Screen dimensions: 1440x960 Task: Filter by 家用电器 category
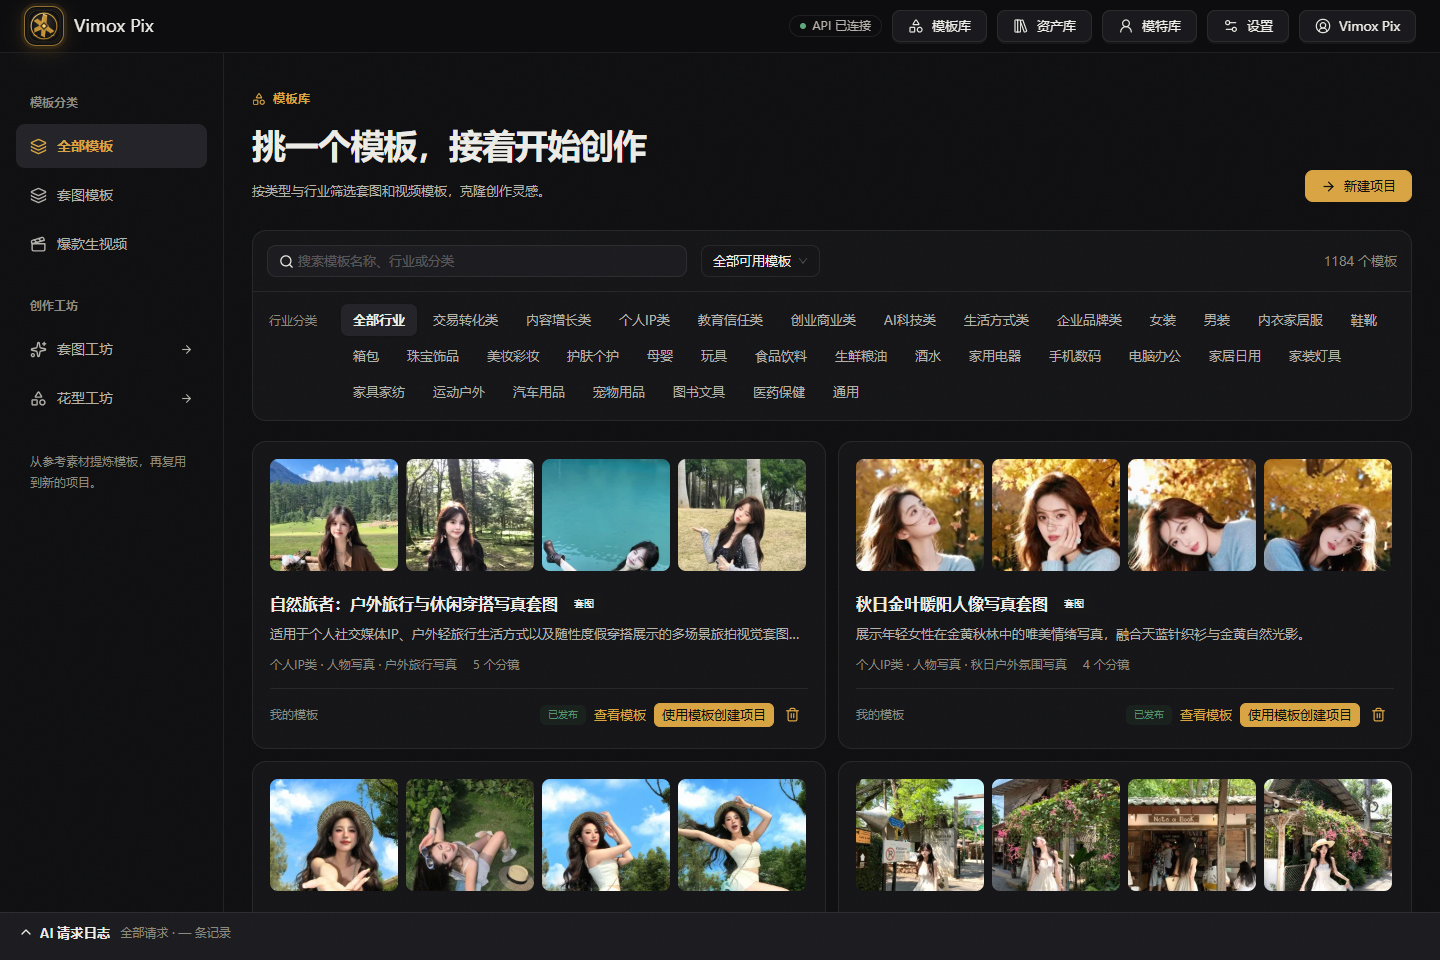(995, 356)
